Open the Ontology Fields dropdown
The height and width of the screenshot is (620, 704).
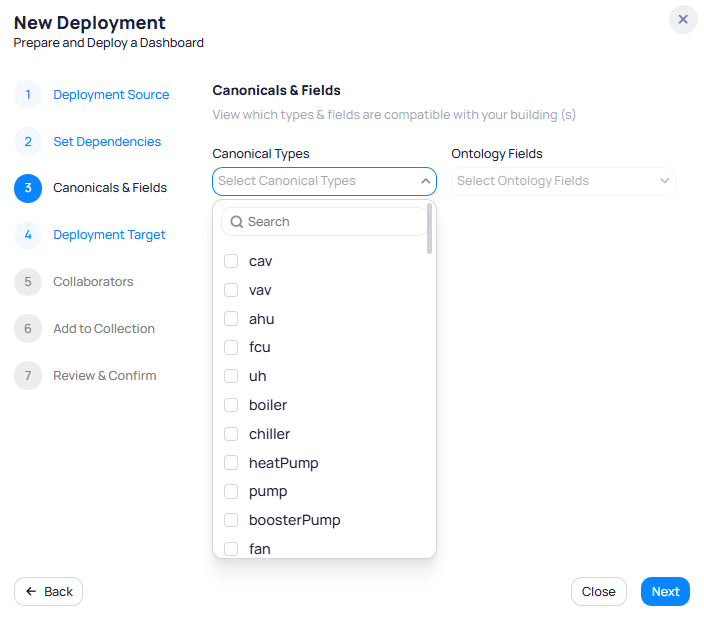point(563,181)
